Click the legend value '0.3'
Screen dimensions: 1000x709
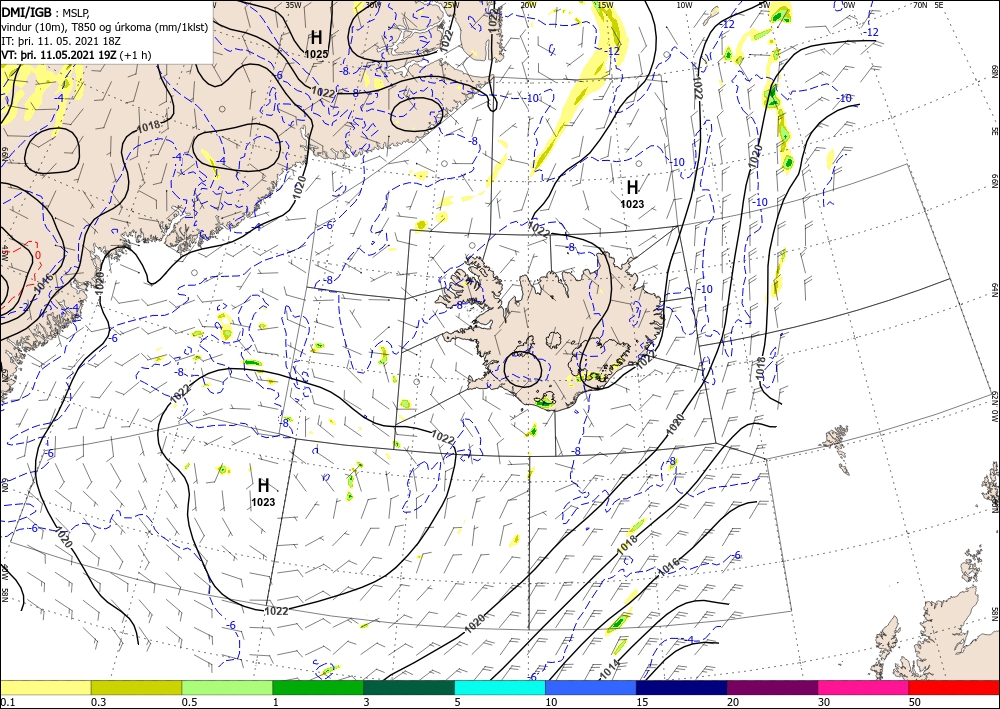(x=98, y=702)
